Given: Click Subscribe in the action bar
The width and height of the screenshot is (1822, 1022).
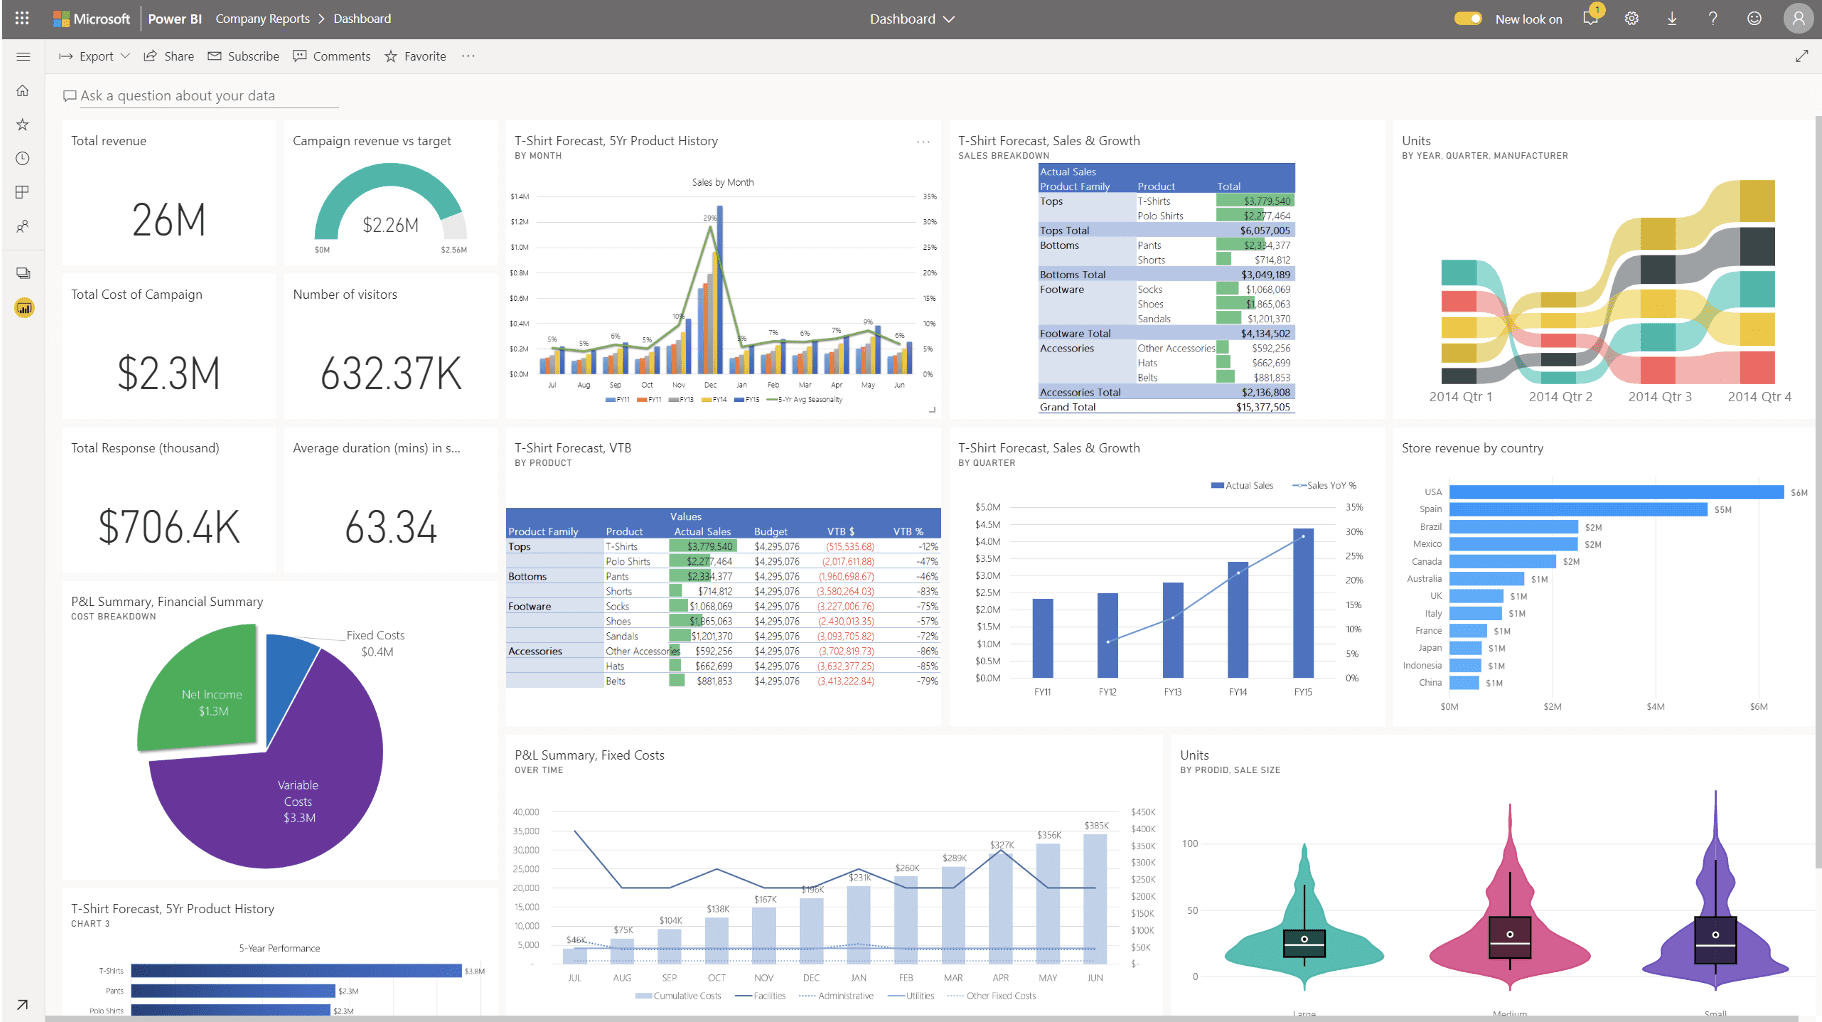Looking at the screenshot, I should pyautogui.click(x=243, y=56).
